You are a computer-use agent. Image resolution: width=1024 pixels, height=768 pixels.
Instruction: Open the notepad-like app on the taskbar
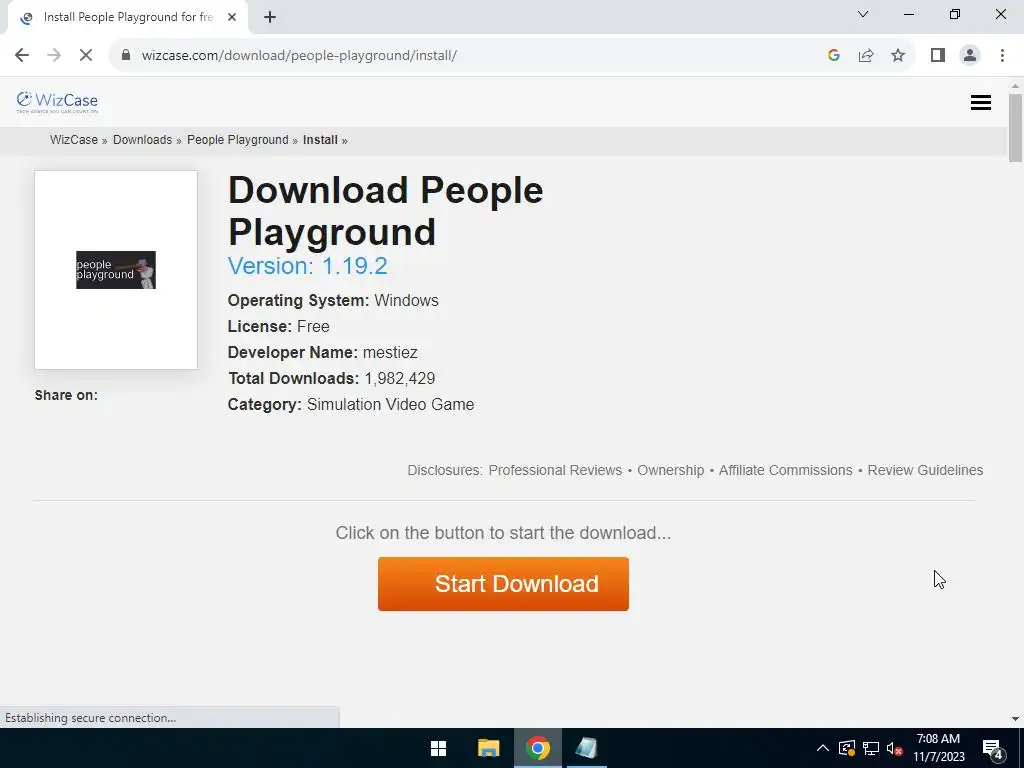[586, 748]
